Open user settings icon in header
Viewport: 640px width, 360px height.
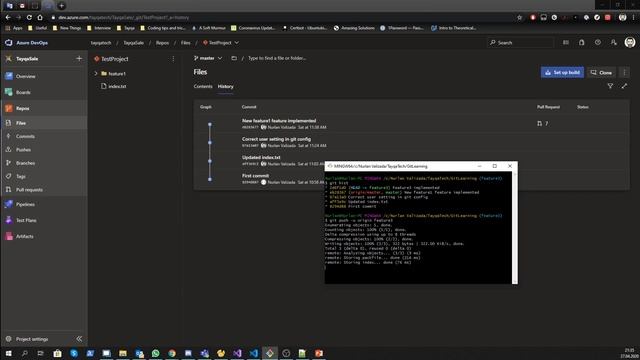point(613,42)
